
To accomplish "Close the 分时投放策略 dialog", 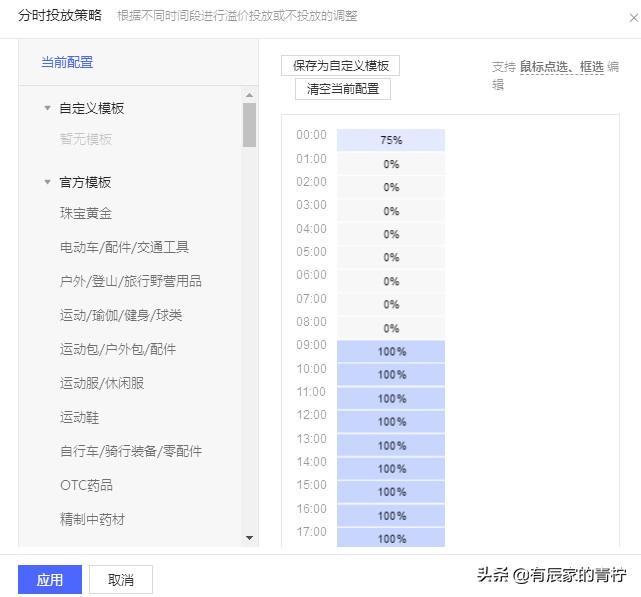I will 633,18.
